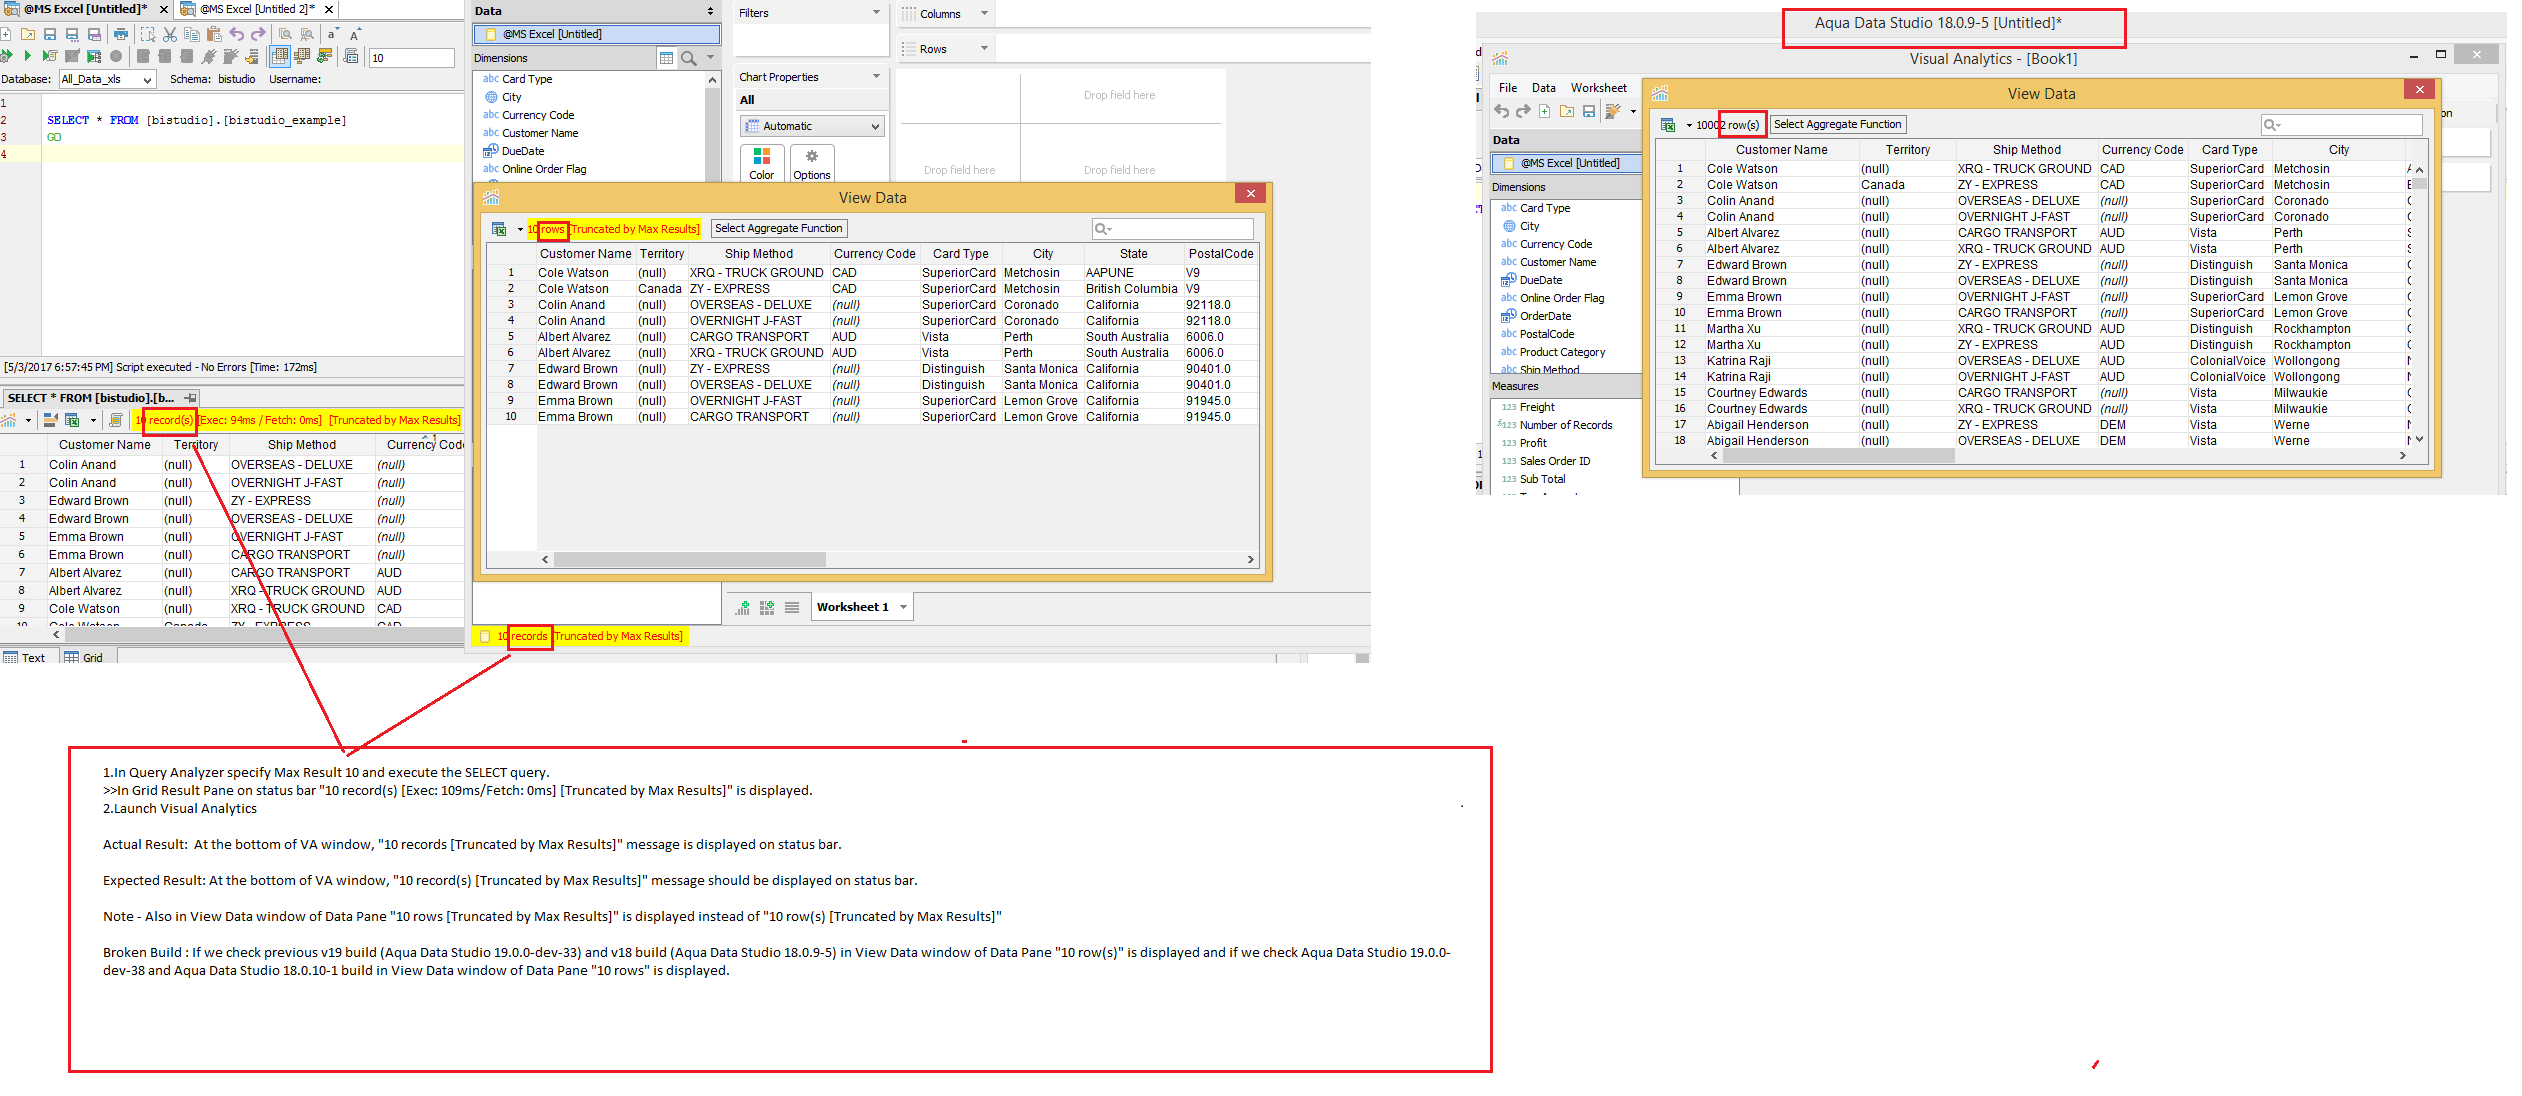The width and height of the screenshot is (2522, 1096).
Task: Open the Database All_Data_xls dropdown
Action: pos(147,80)
